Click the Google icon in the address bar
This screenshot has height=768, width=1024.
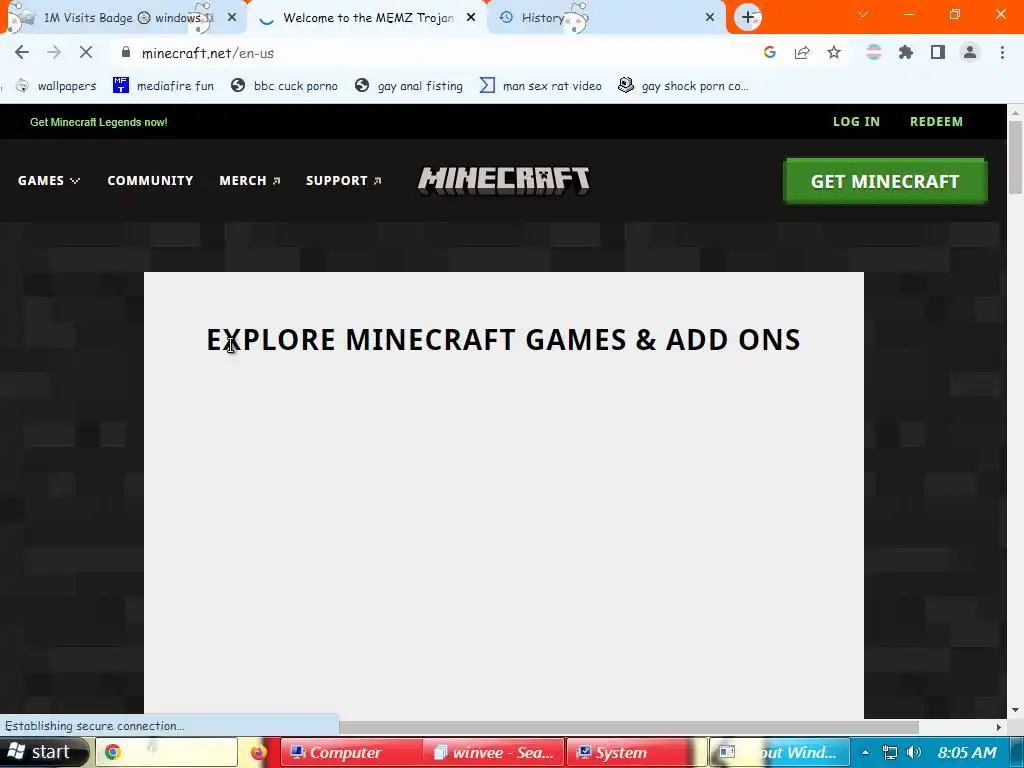pos(769,53)
